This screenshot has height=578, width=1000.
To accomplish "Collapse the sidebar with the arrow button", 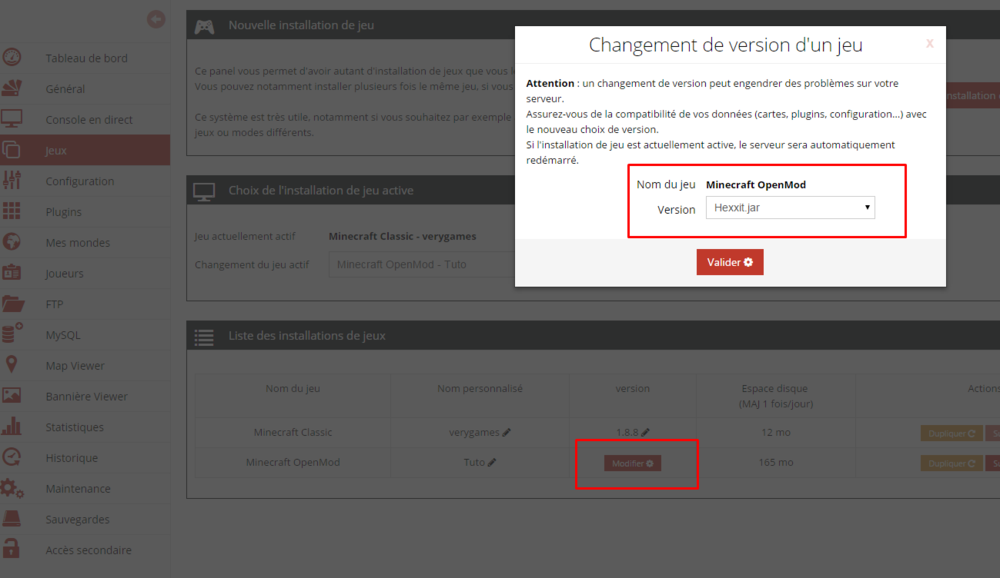I will coord(156,18).
